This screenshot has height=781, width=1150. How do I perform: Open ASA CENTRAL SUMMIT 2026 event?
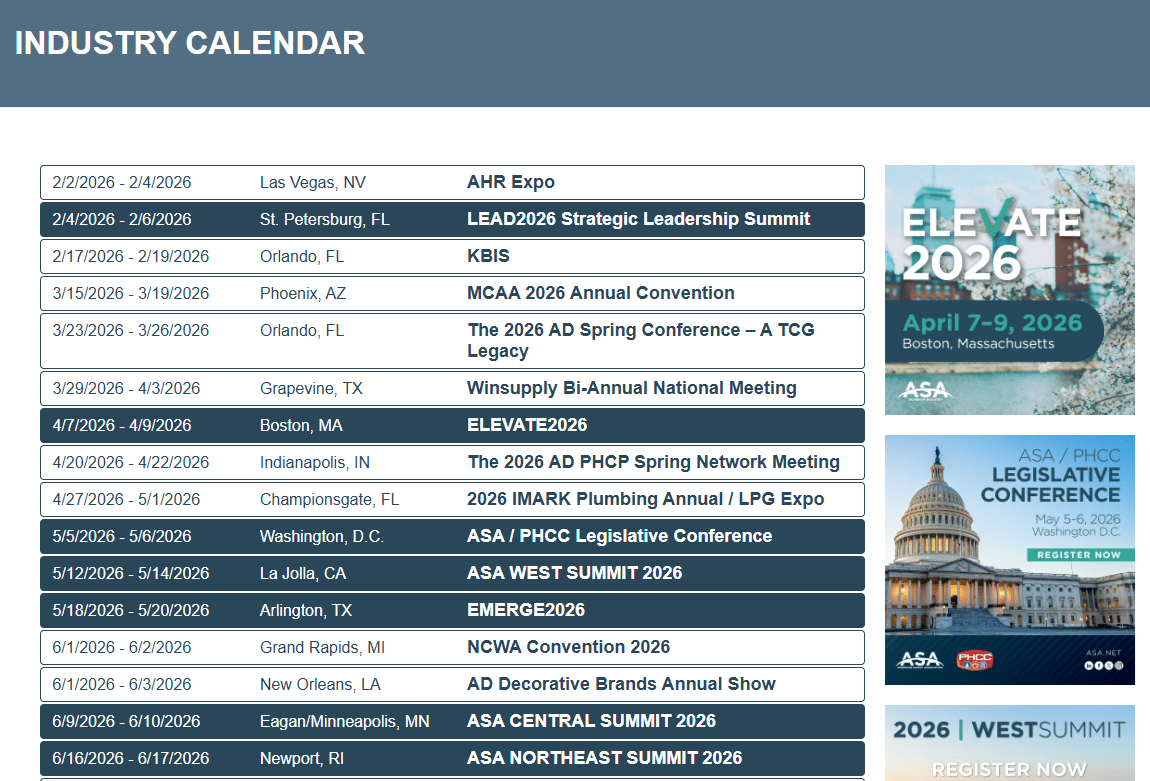(591, 721)
